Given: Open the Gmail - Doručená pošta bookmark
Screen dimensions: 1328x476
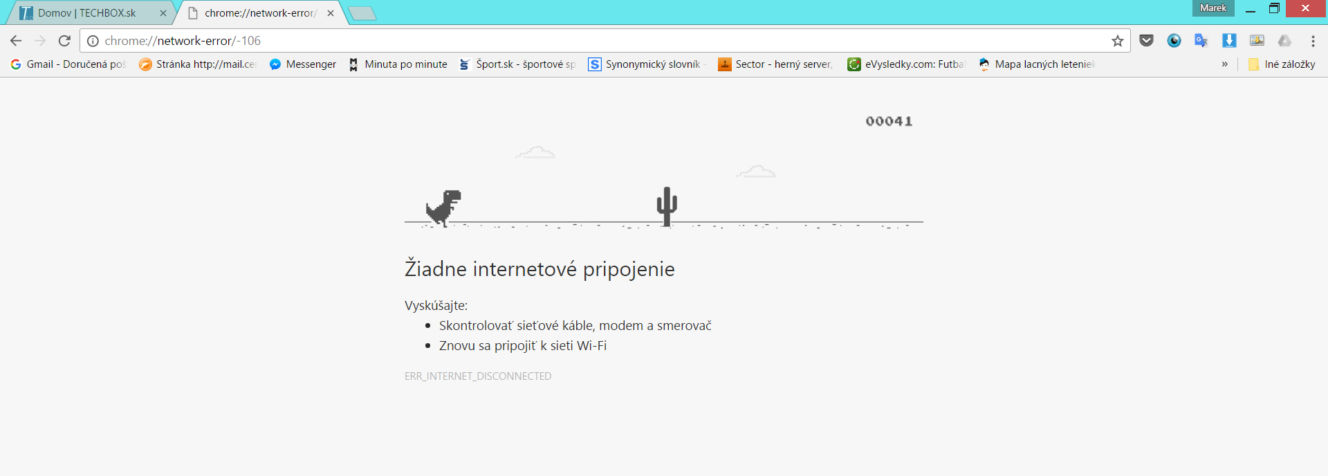Looking at the screenshot, I should pos(68,64).
